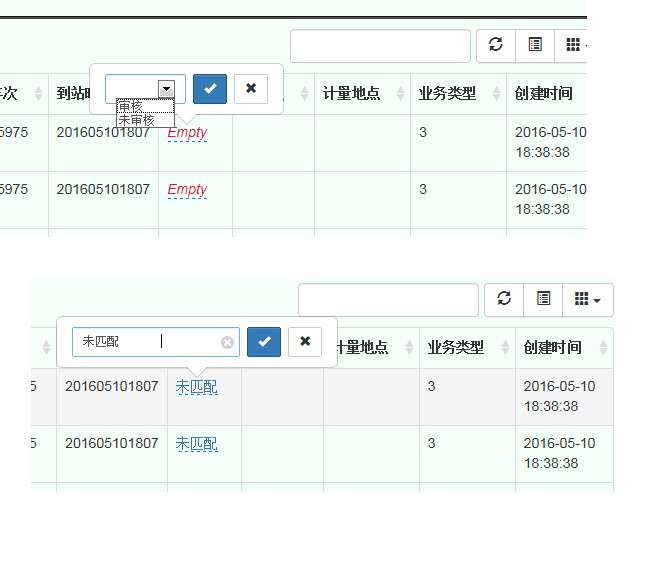Clear the 未匹配 text input

[x=227, y=342]
